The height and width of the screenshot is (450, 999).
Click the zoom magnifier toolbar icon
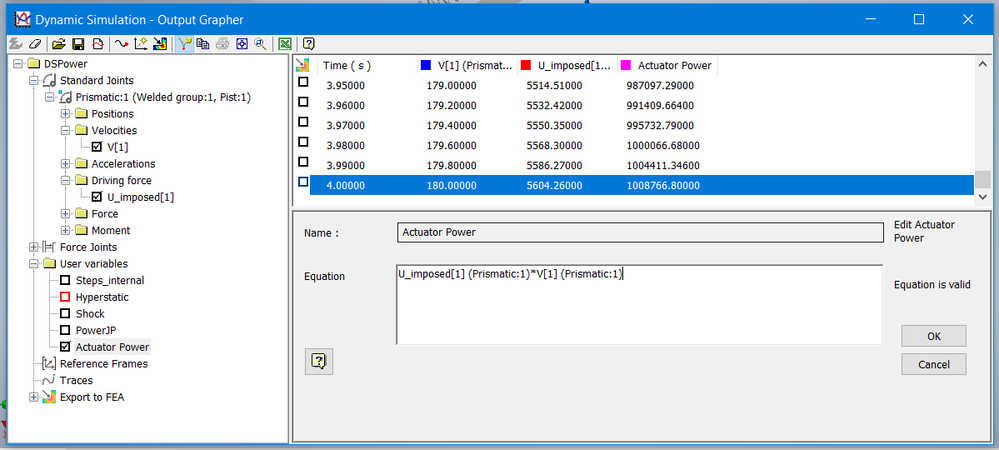coord(261,44)
